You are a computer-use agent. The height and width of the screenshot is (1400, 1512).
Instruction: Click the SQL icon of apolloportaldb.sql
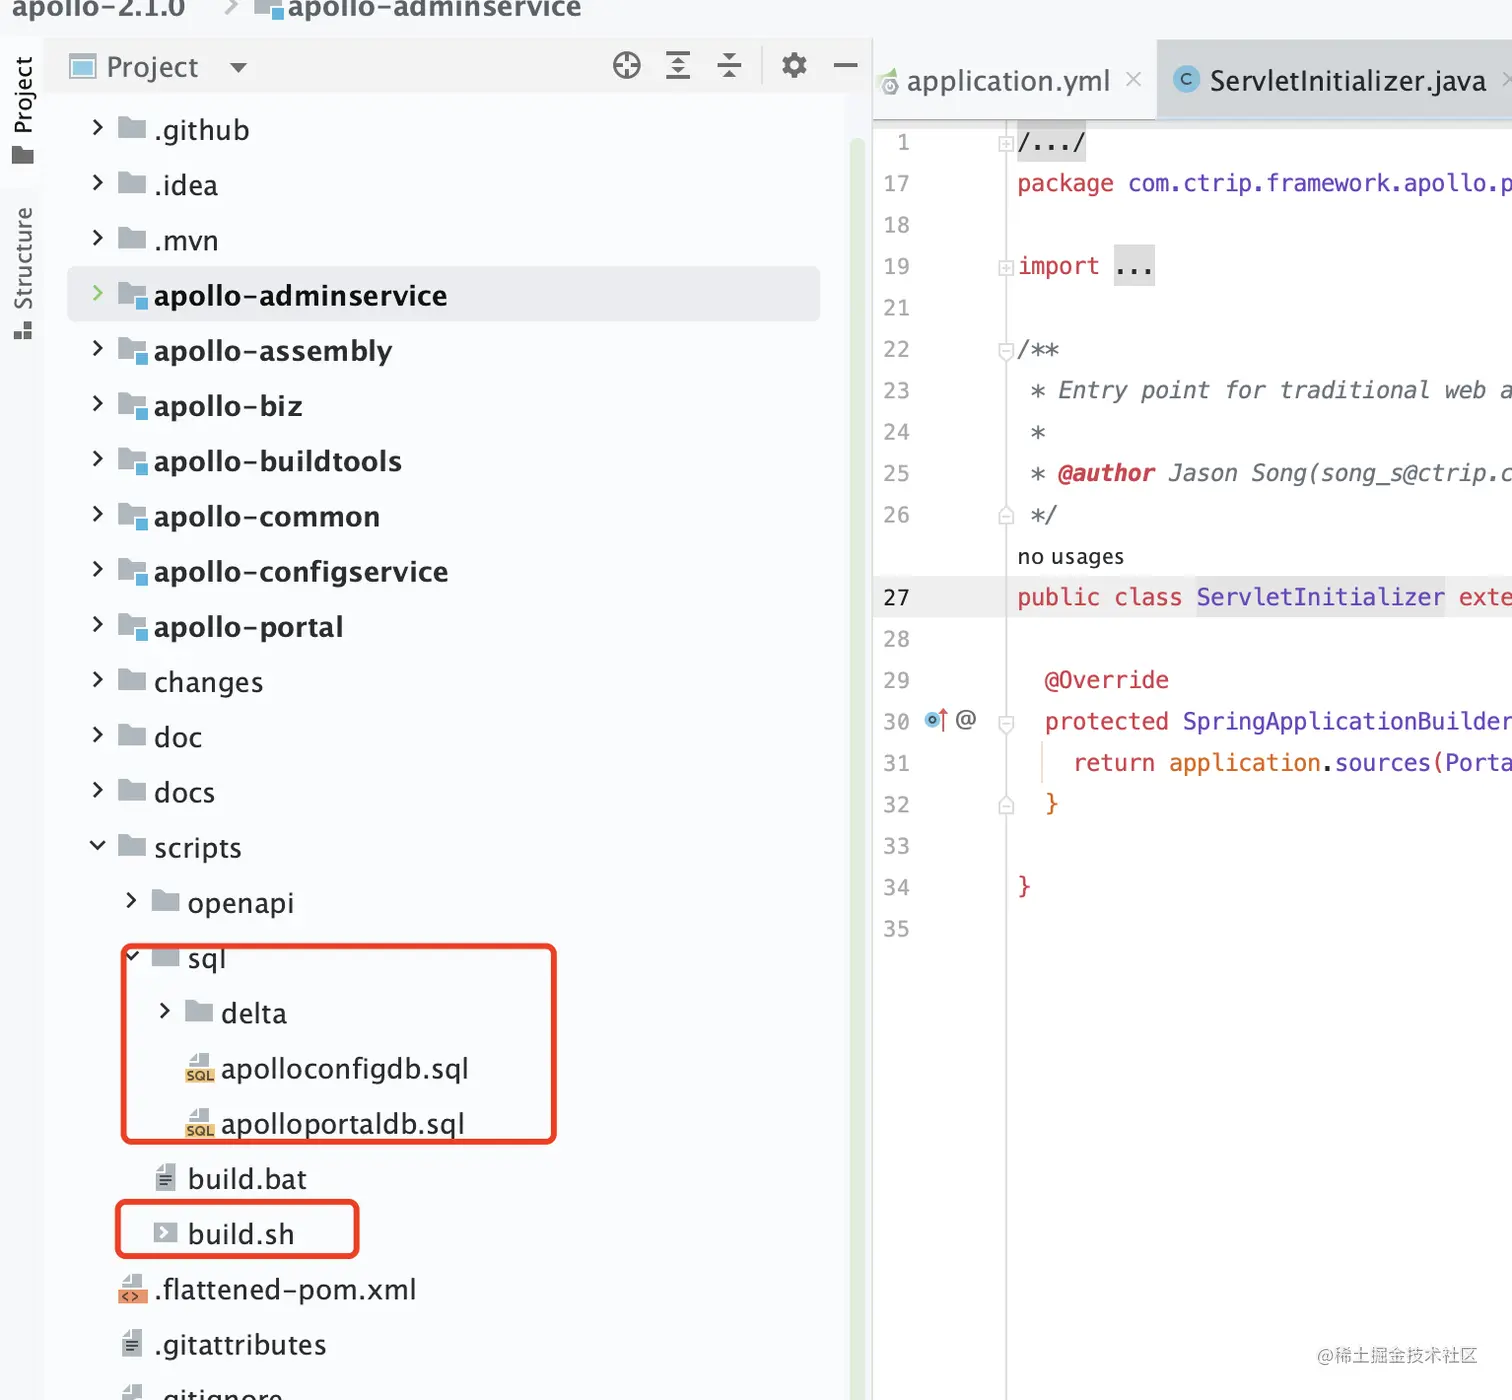(200, 1123)
